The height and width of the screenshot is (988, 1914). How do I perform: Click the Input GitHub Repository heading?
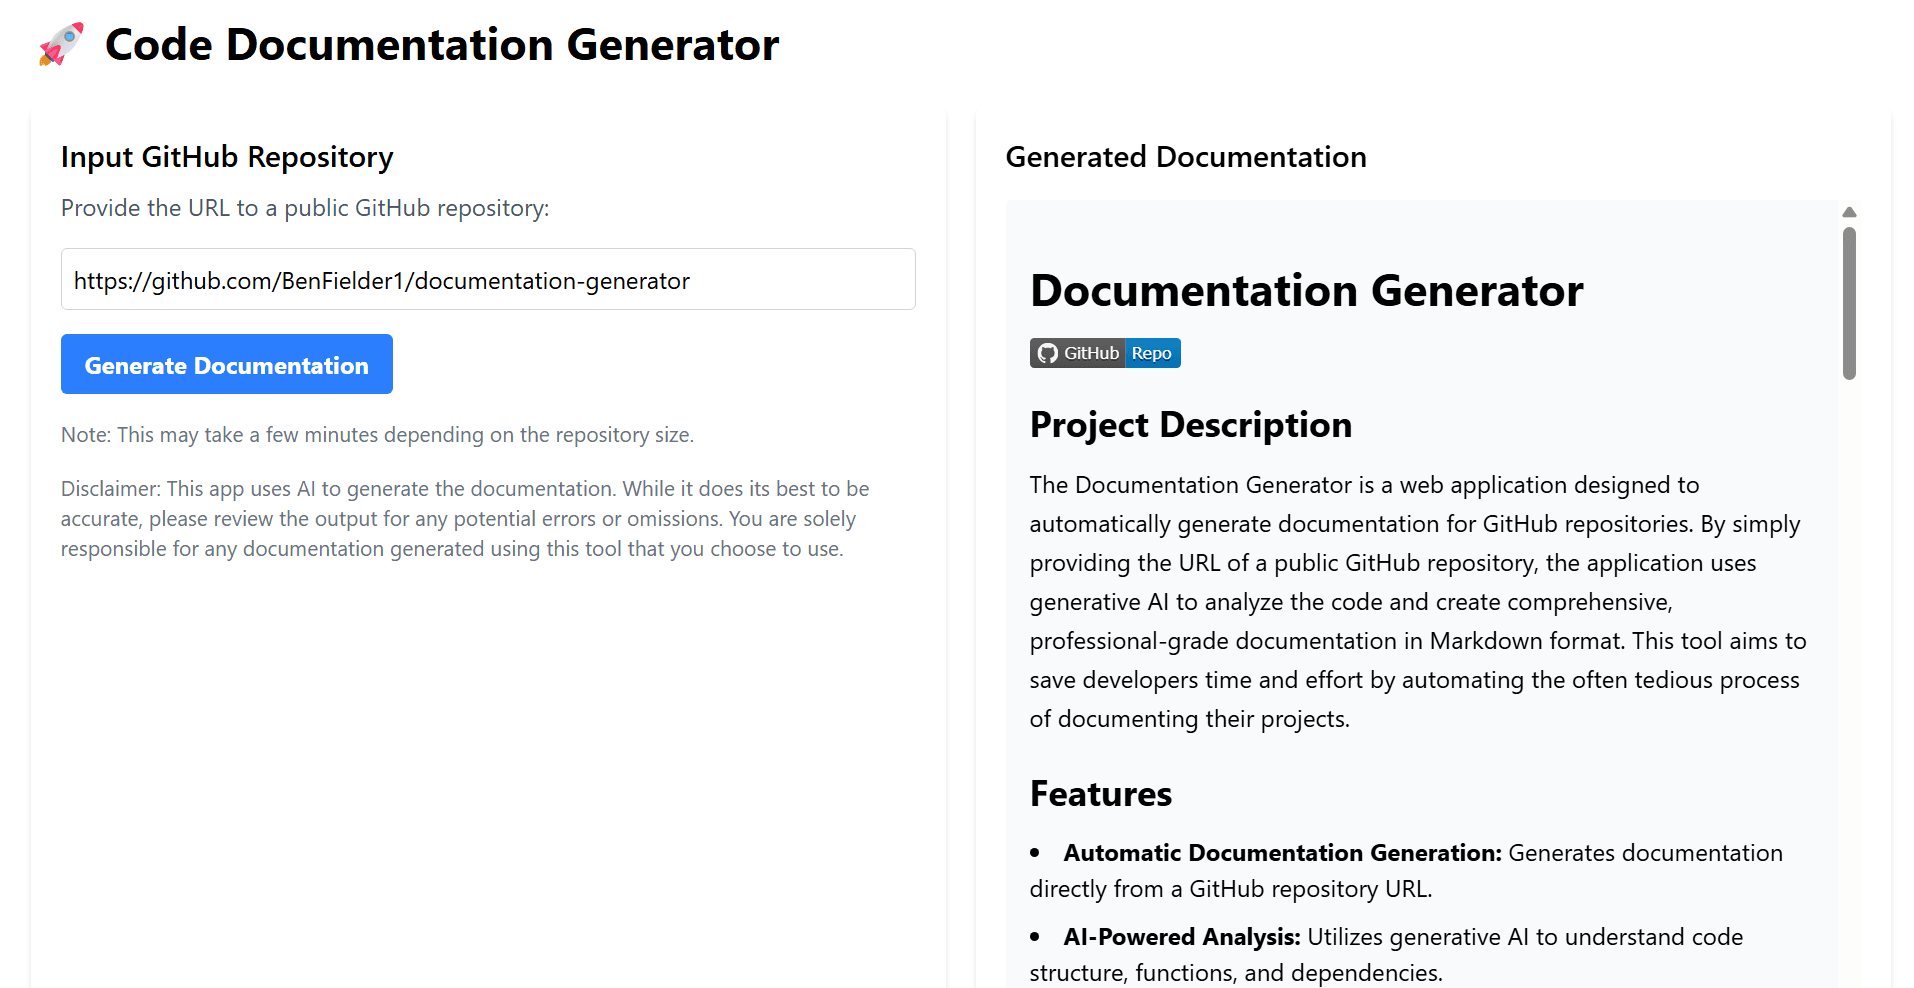coord(227,157)
